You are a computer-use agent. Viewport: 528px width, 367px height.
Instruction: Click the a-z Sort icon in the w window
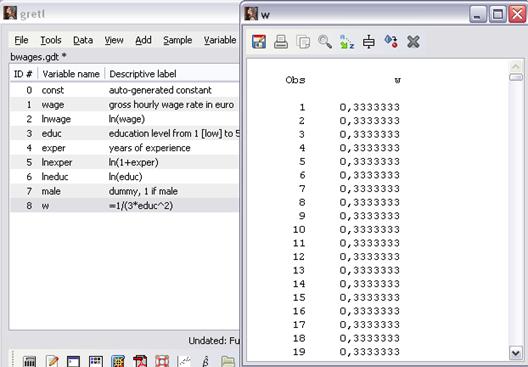pos(347,42)
